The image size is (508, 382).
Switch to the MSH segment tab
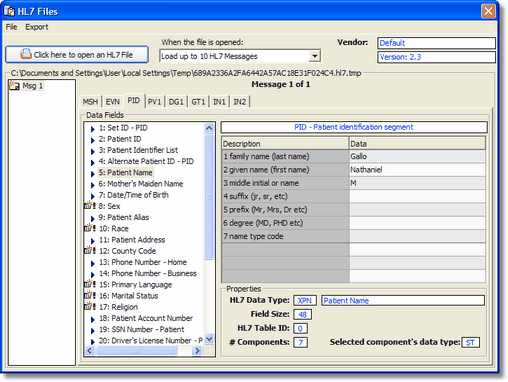point(90,102)
